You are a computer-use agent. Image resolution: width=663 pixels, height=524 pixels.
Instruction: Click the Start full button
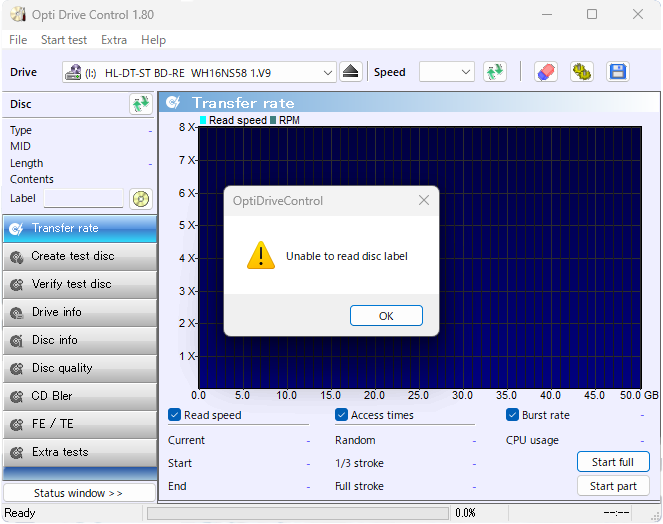click(613, 462)
